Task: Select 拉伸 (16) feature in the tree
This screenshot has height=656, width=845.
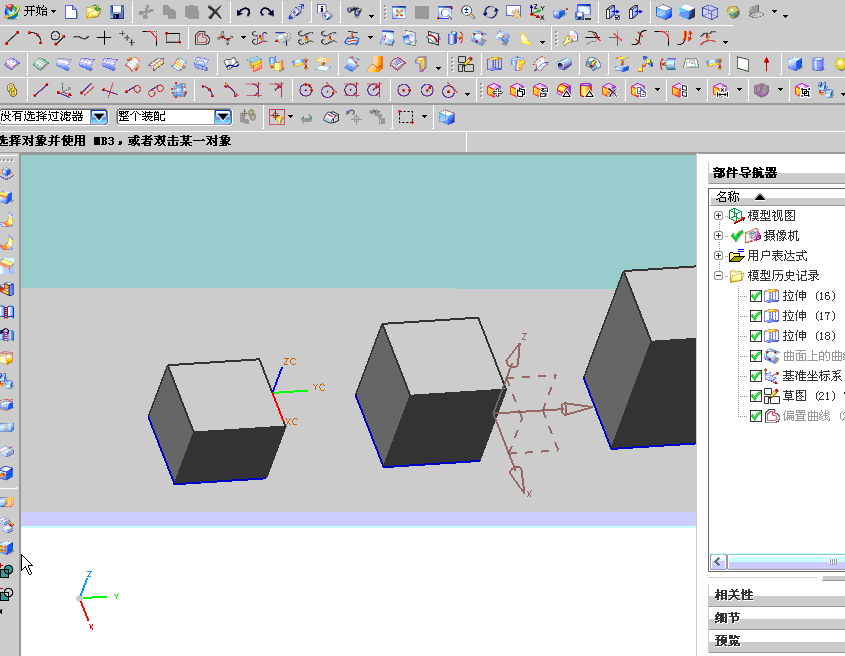Action: pos(809,296)
